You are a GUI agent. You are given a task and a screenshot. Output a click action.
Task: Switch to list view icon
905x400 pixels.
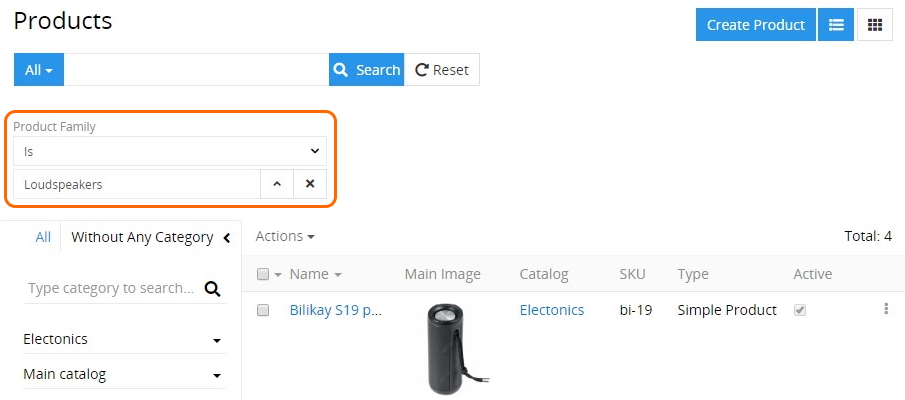[836, 25]
